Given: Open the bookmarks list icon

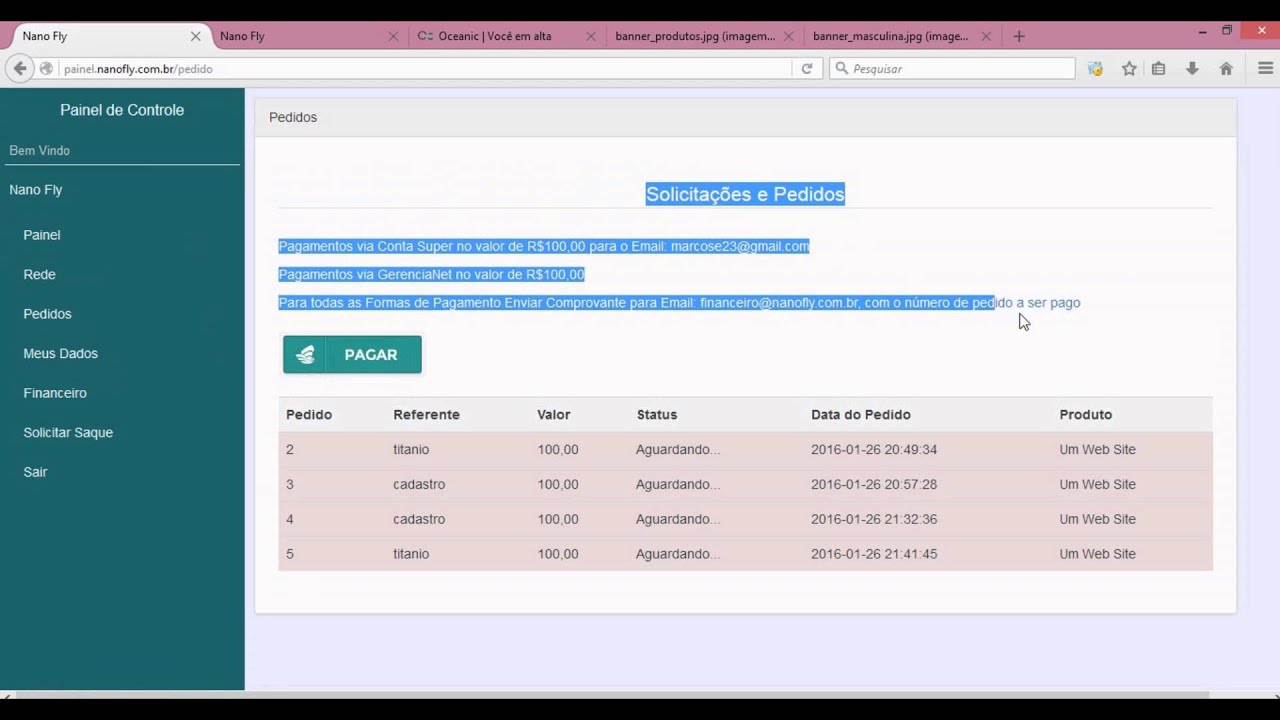Looking at the screenshot, I should click(1158, 69).
